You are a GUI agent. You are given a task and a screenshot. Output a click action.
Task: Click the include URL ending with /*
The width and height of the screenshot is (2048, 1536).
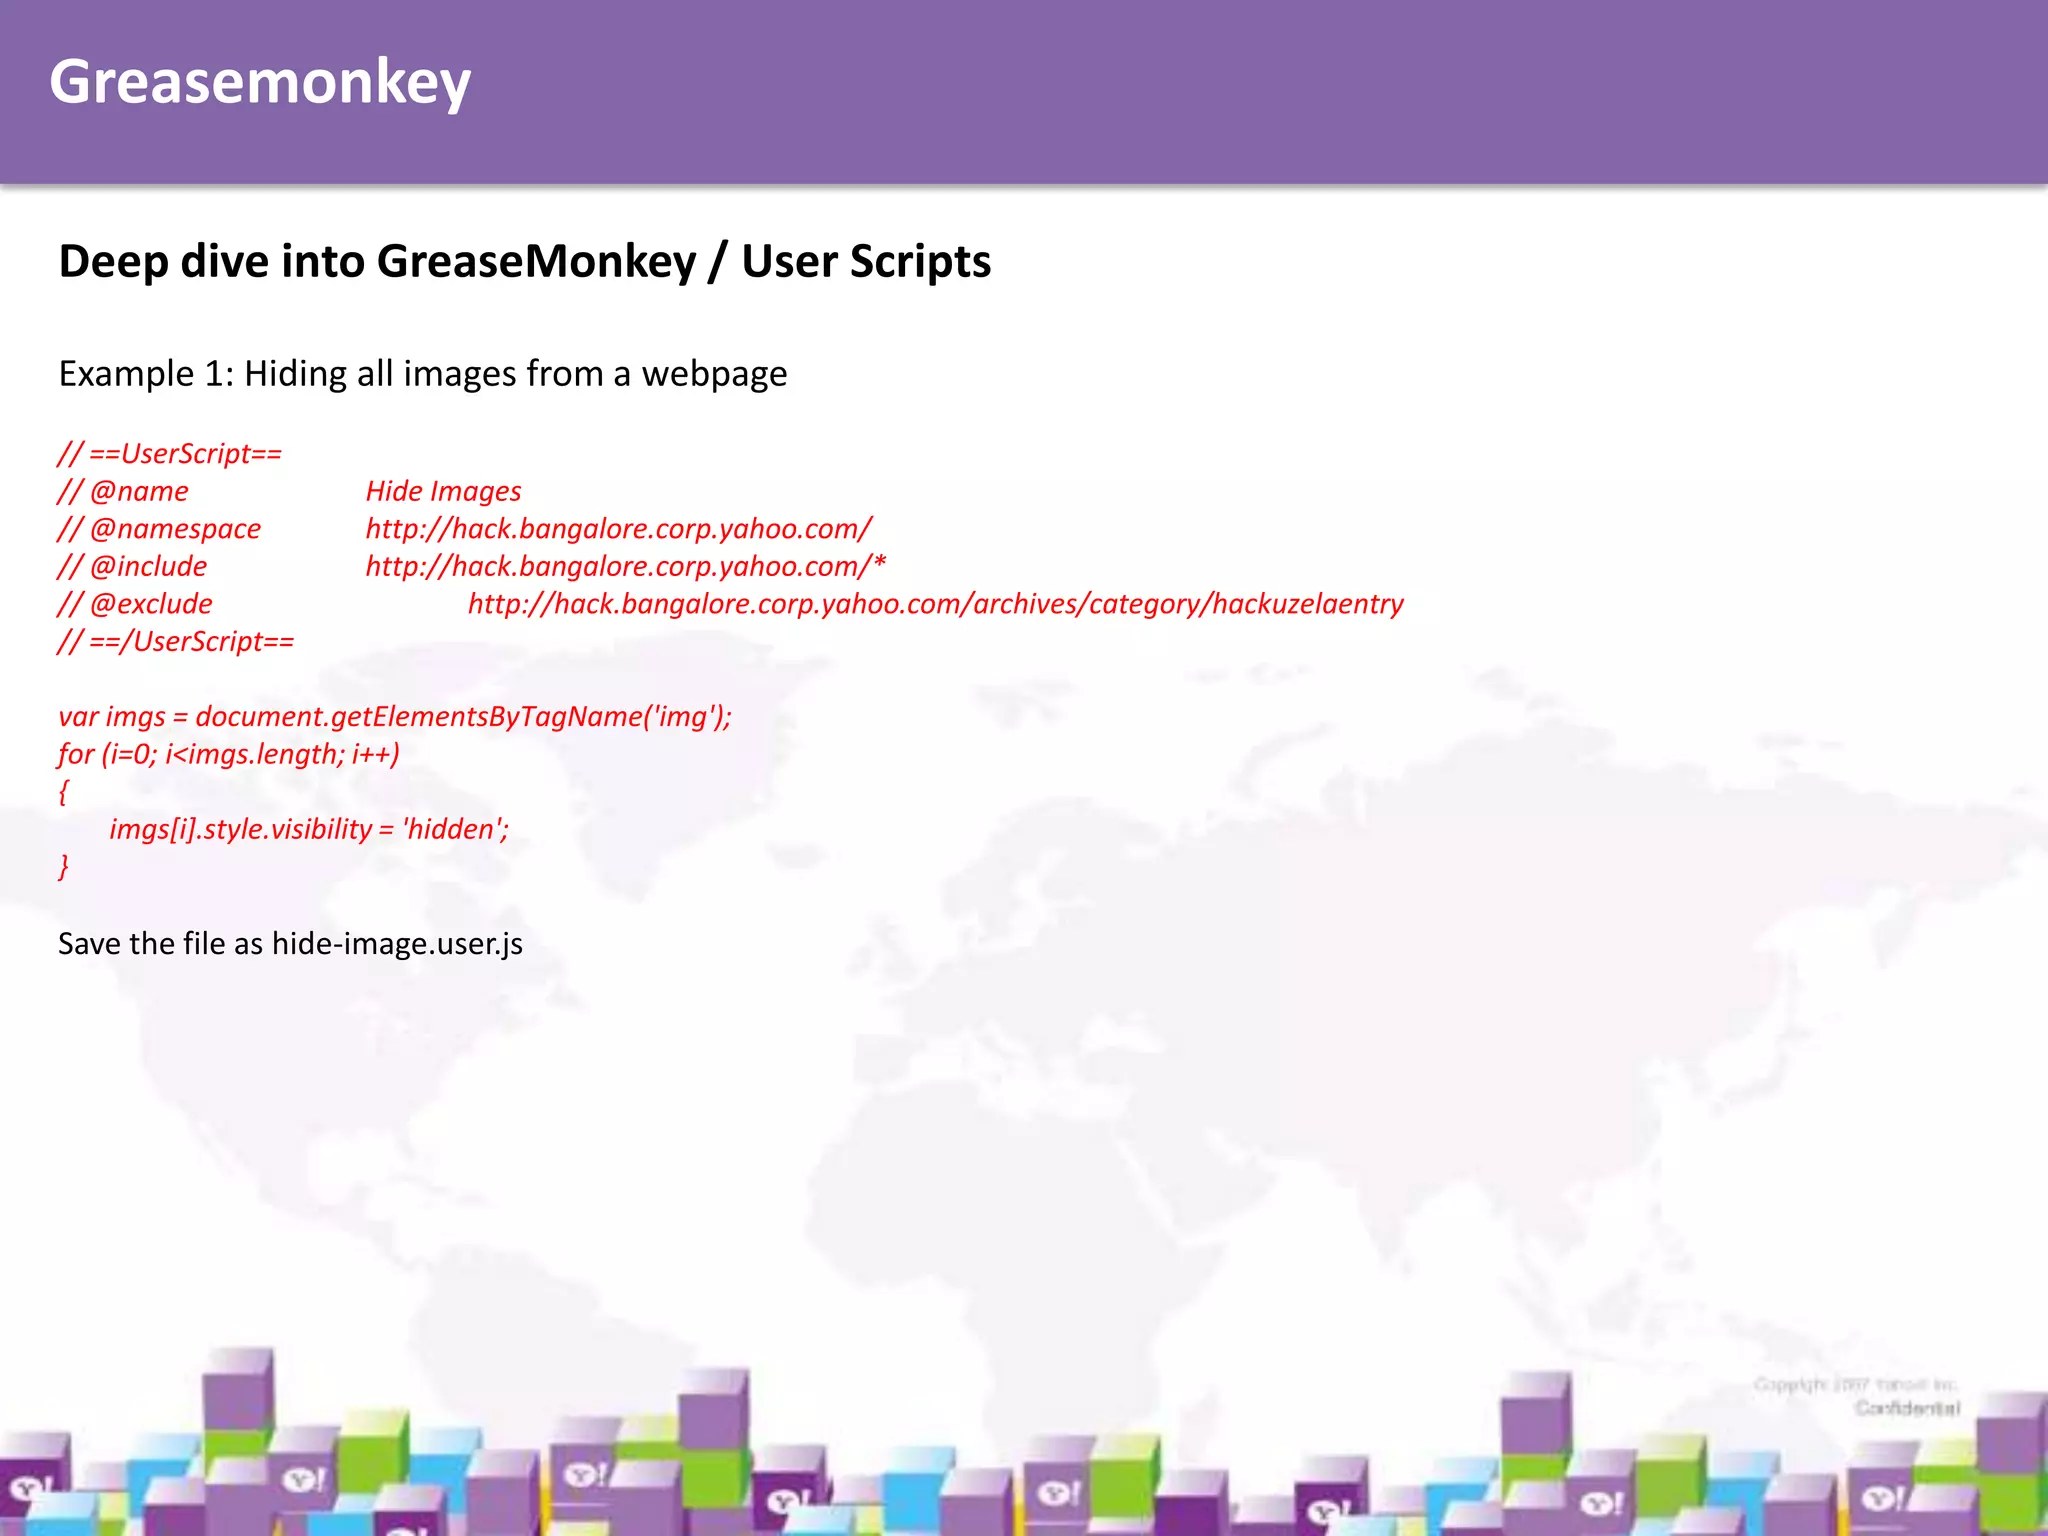click(x=626, y=566)
